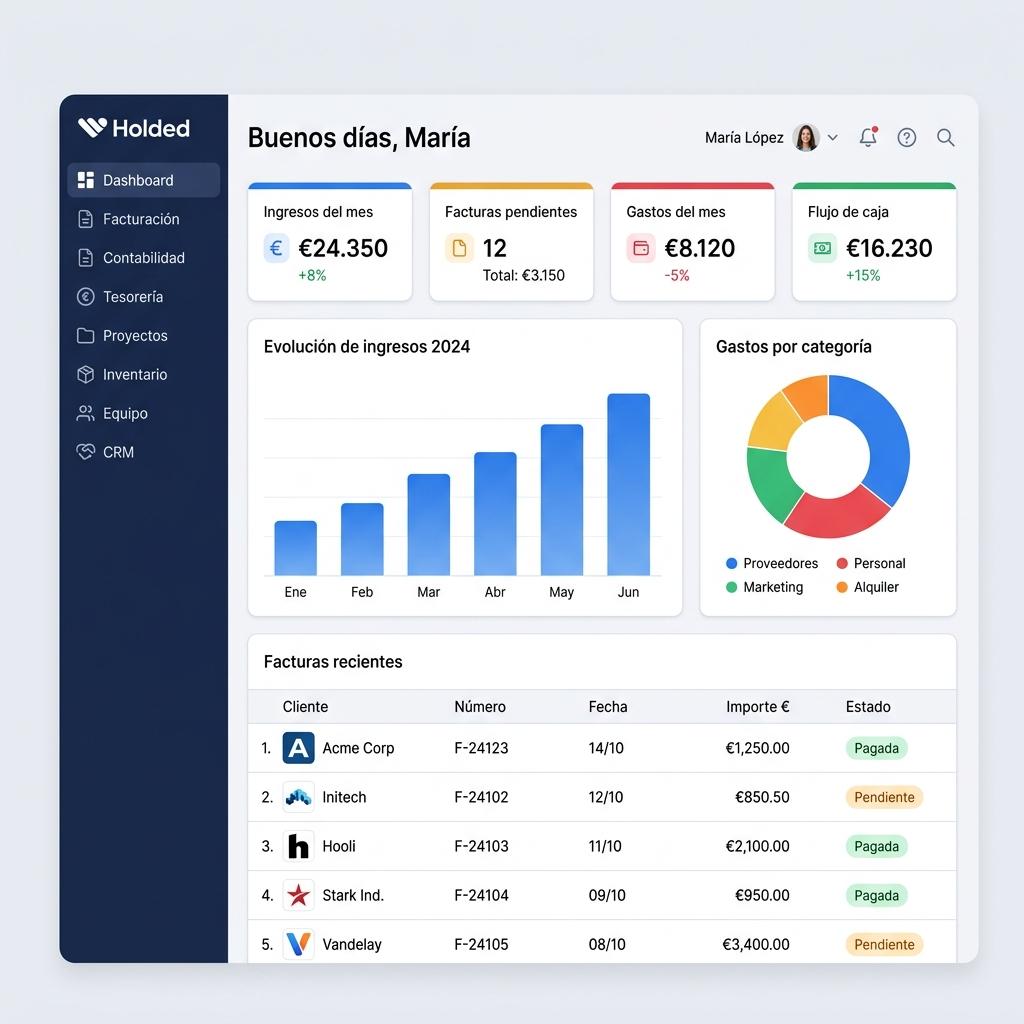Click the Proyectos folder icon

[x=85, y=335]
